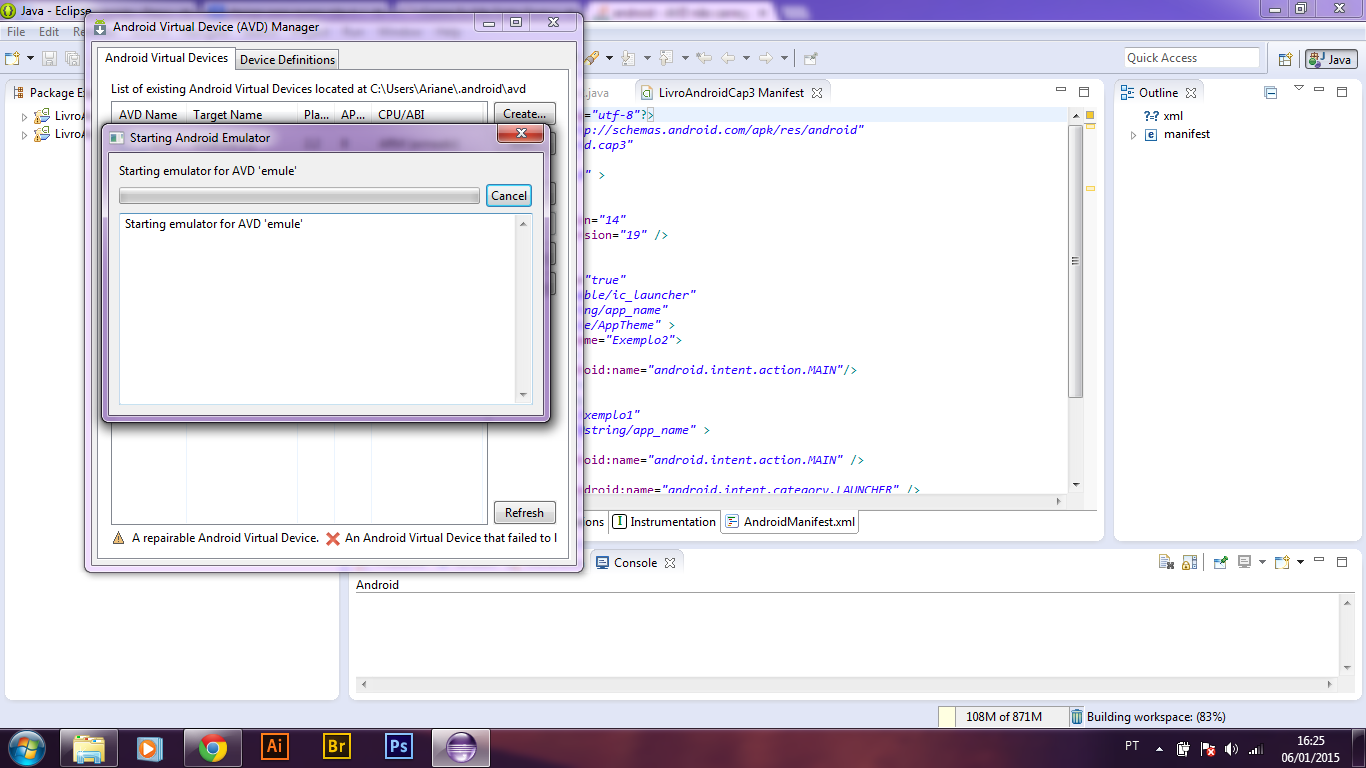Viewport: 1366px width, 768px height.
Task: Expand the manifest node in Outline
Action: (x=1133, y=135)
